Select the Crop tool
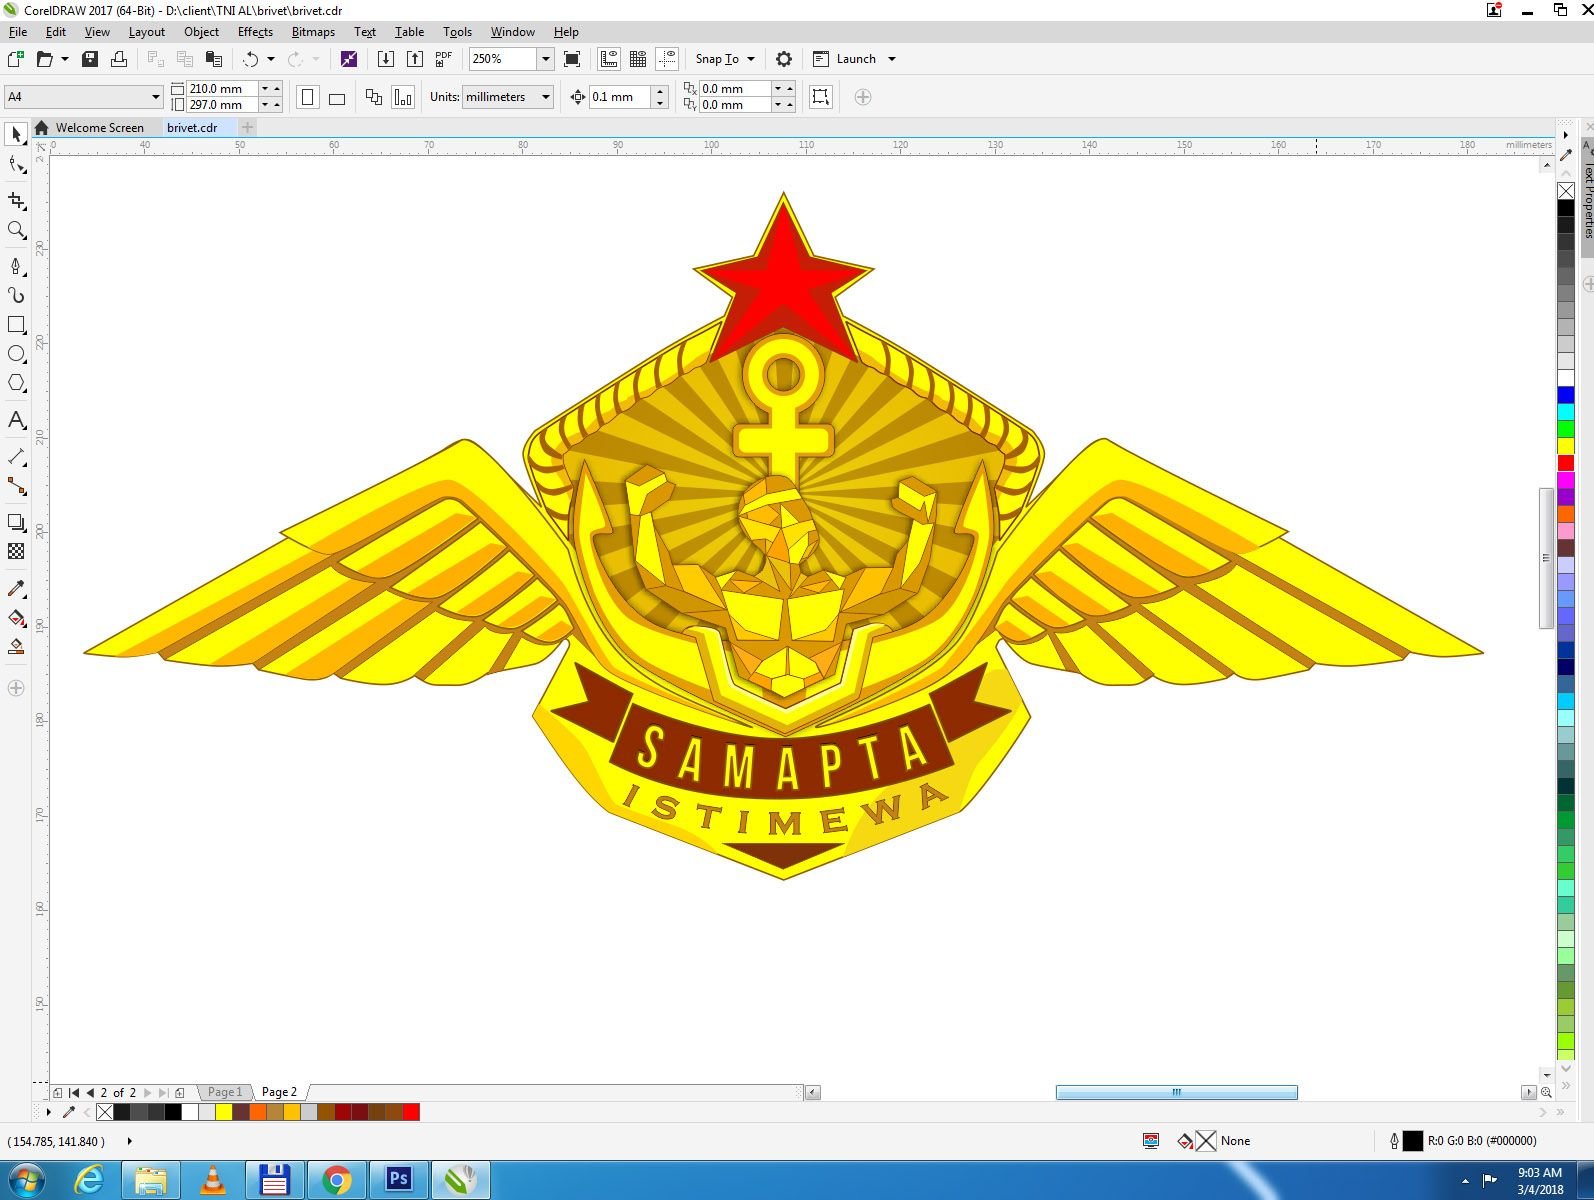 pos(16,201)
